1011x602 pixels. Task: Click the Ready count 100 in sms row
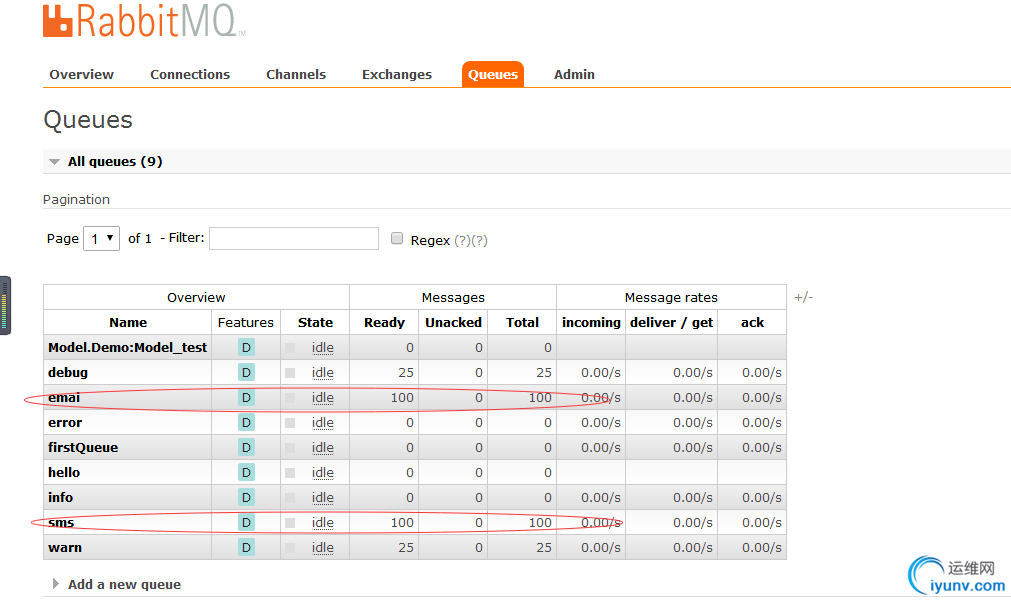[x=402, y=523]
